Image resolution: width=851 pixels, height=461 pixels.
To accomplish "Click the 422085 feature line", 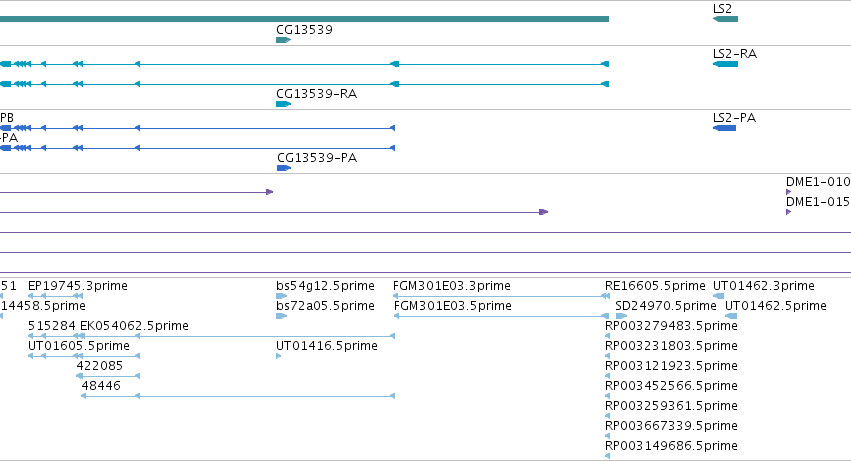I will pyautogui.click(x=109, y=376).
